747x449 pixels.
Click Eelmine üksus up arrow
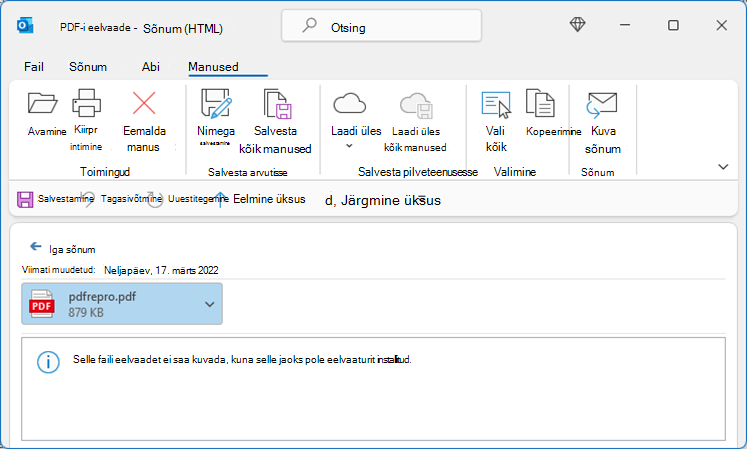point(220,199)
